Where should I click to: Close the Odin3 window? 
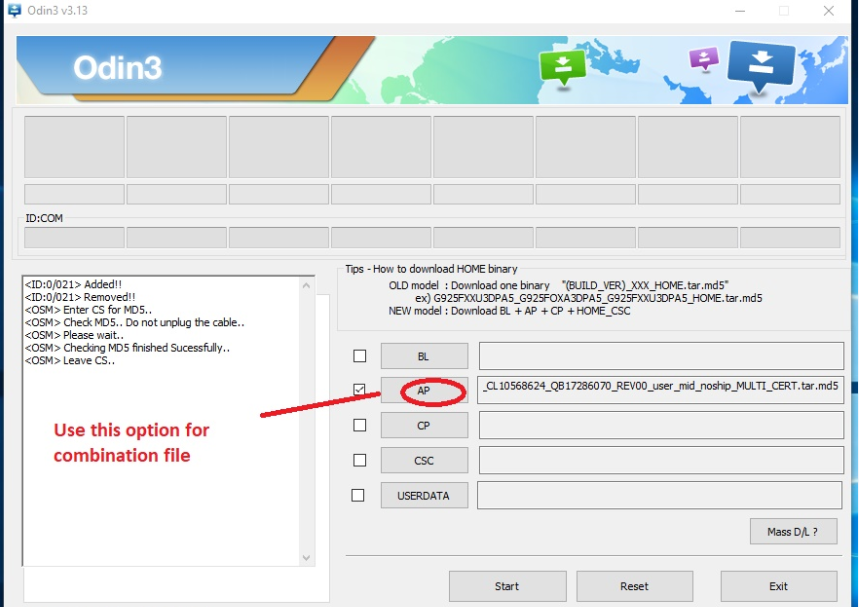tap(828, 10)
